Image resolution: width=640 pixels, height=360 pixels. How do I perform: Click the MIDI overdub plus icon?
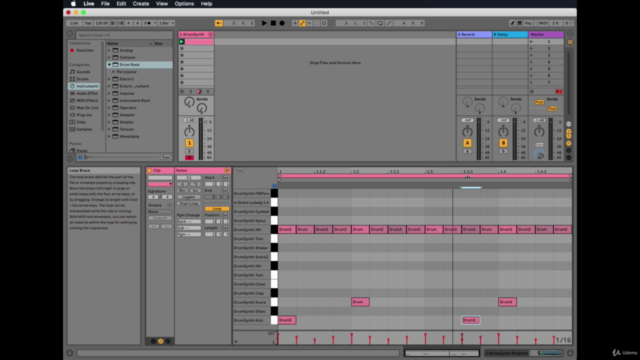coord(295,23)
